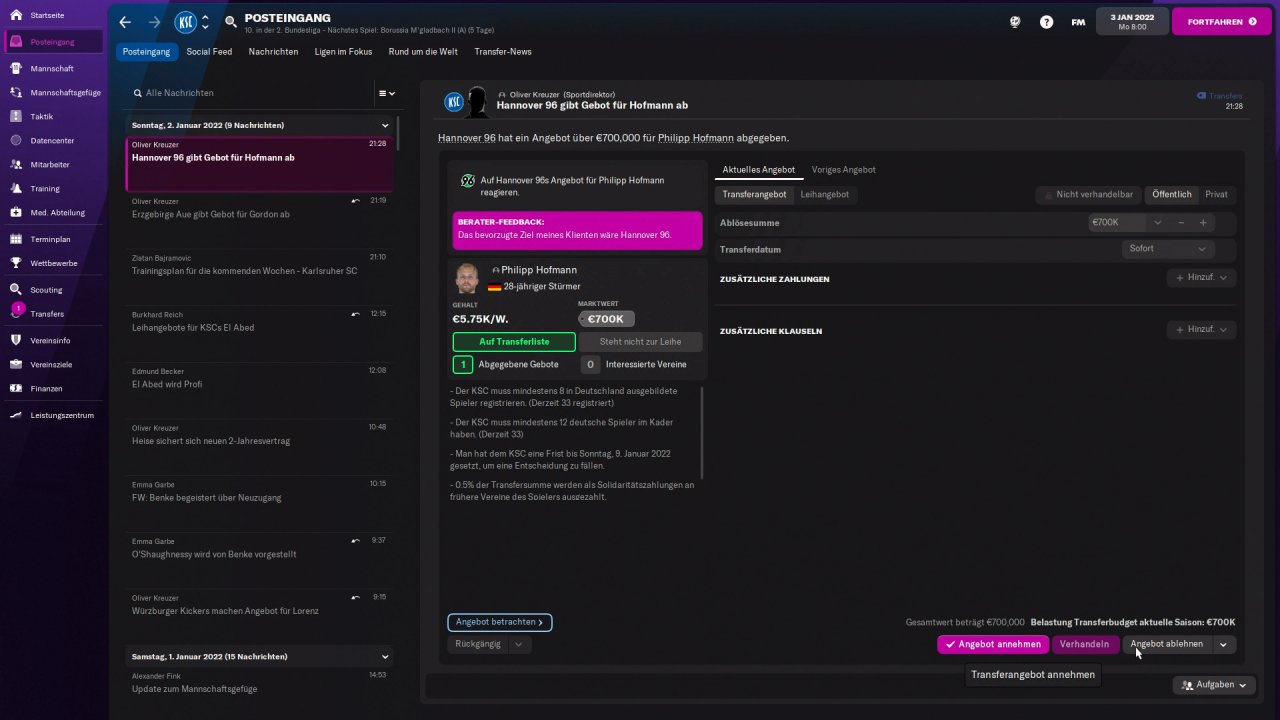Open the message list filter icon
The width and height of the screenshot is (1280, 720).
point(386,93)
